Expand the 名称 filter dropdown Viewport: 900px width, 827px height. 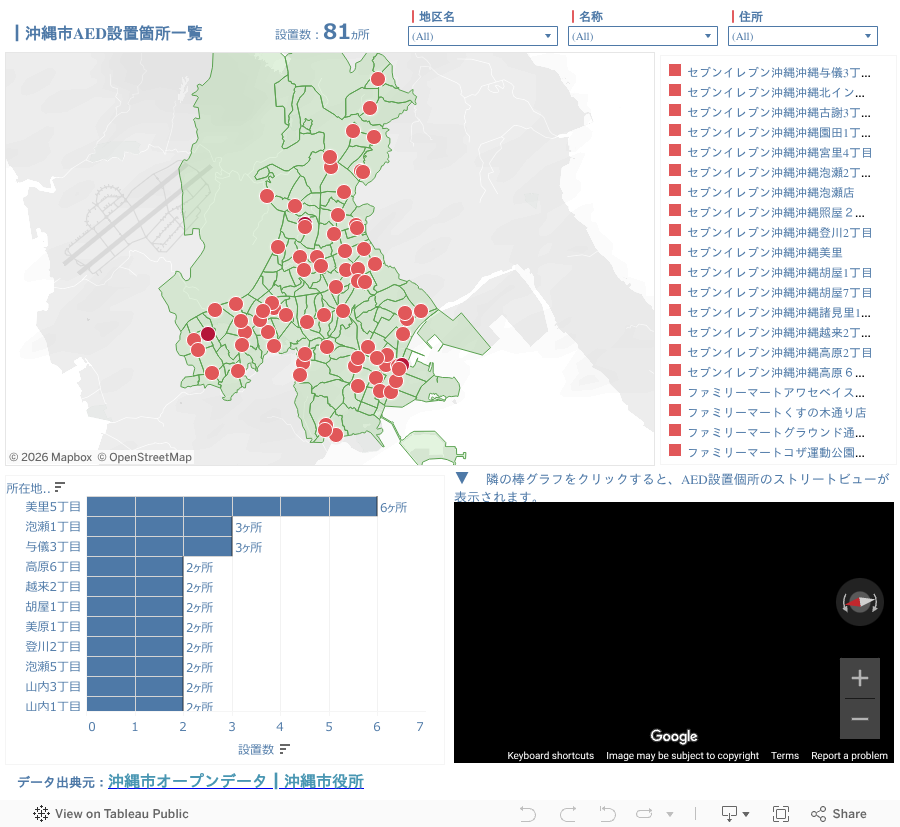click(x=642, y=36)
